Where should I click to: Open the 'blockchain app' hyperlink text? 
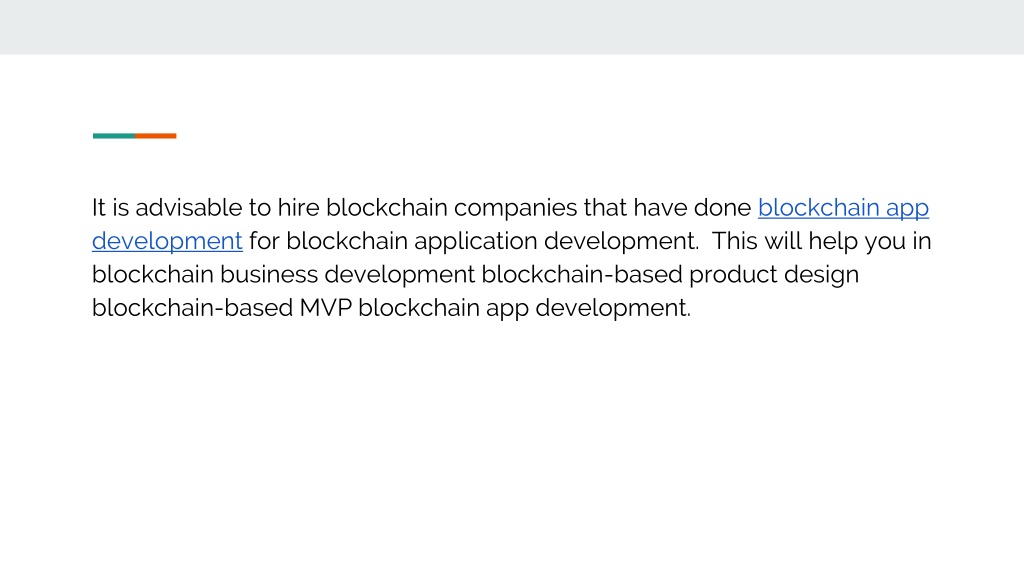(x=843, y=208)
